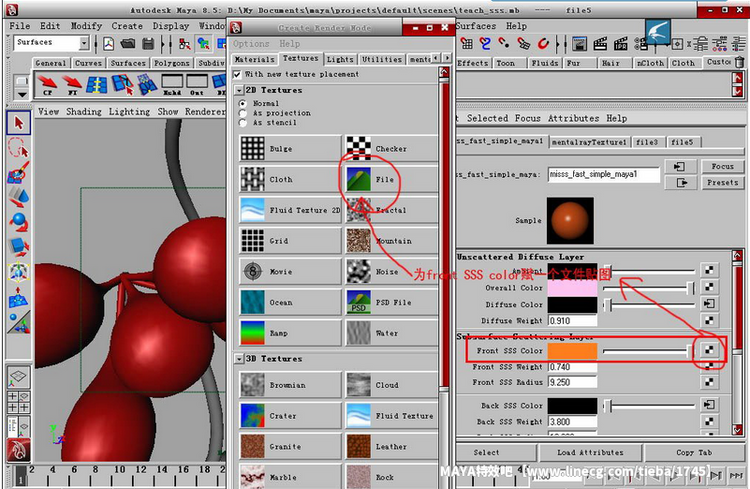Click the Sample material preview swatch

click(x=570, y=221)
